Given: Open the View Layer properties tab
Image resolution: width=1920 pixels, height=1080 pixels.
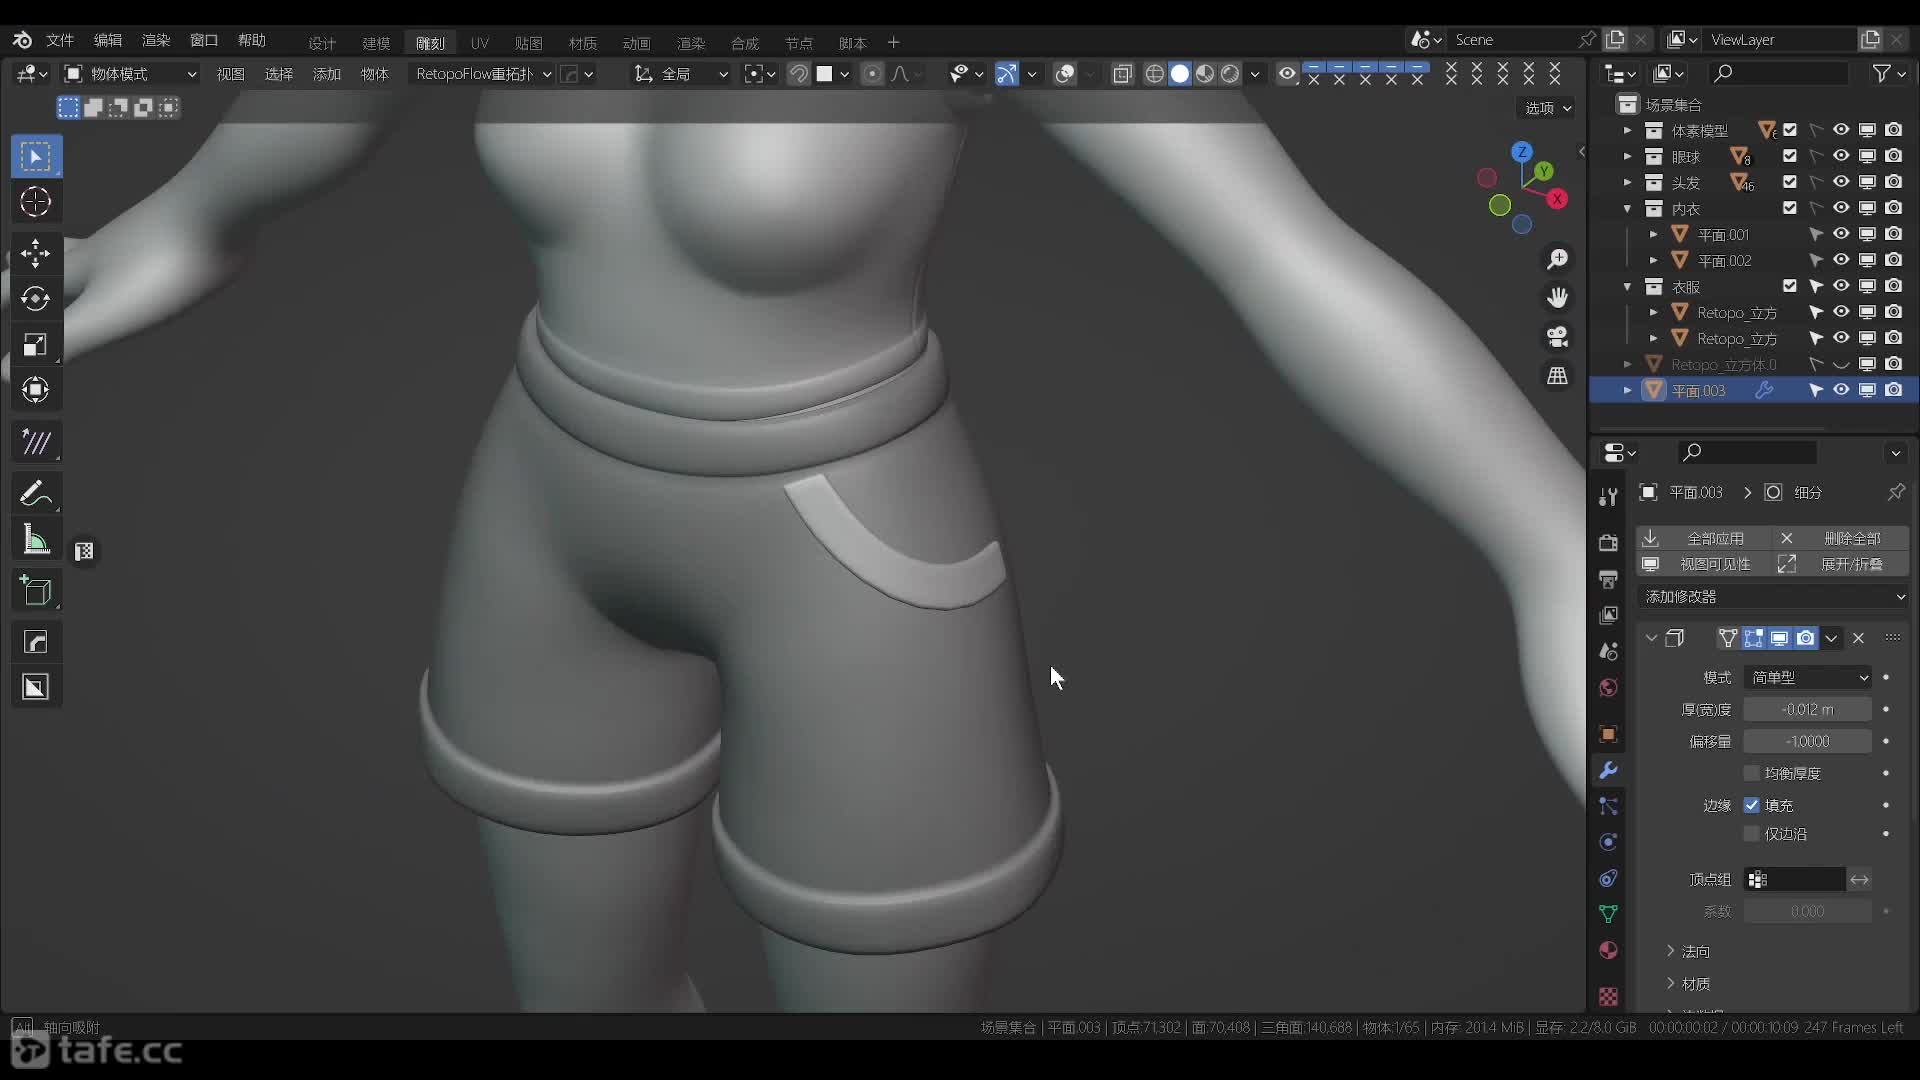Looking at the screenshot, I should click(x=1608, y=615).
